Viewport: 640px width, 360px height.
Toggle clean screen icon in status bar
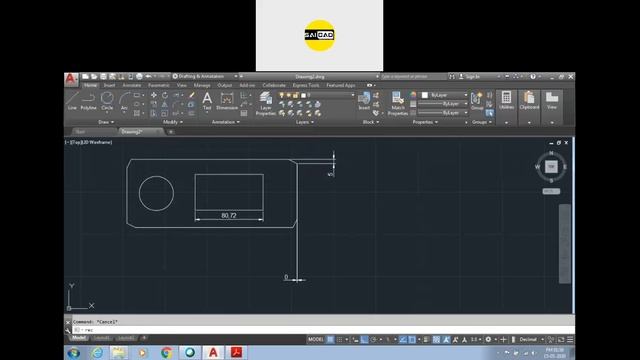click(561, 339)
